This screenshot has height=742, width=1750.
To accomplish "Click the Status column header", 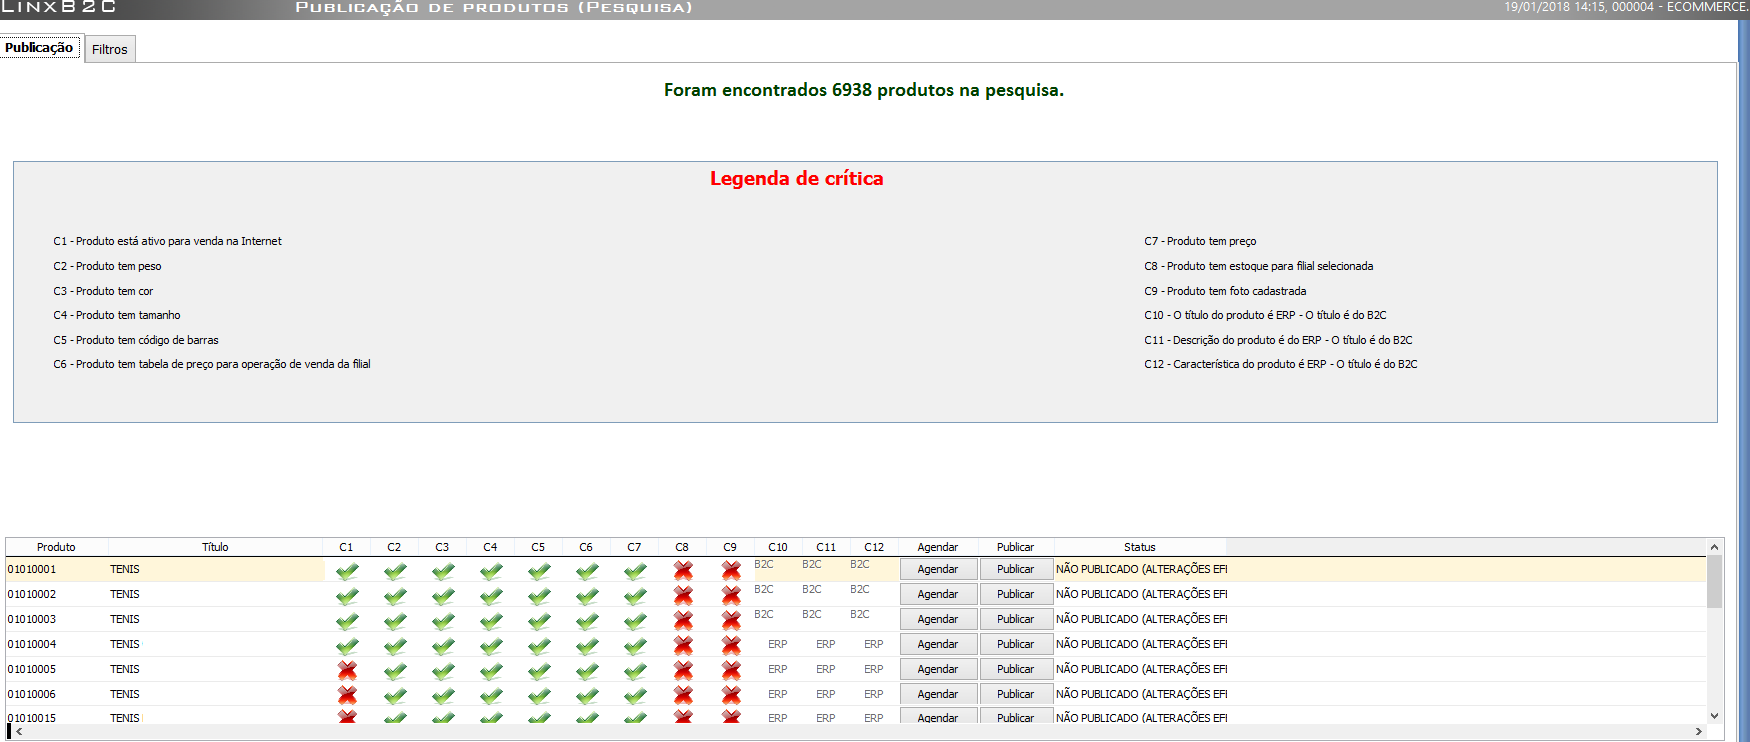I will (x=1140, y=547).
